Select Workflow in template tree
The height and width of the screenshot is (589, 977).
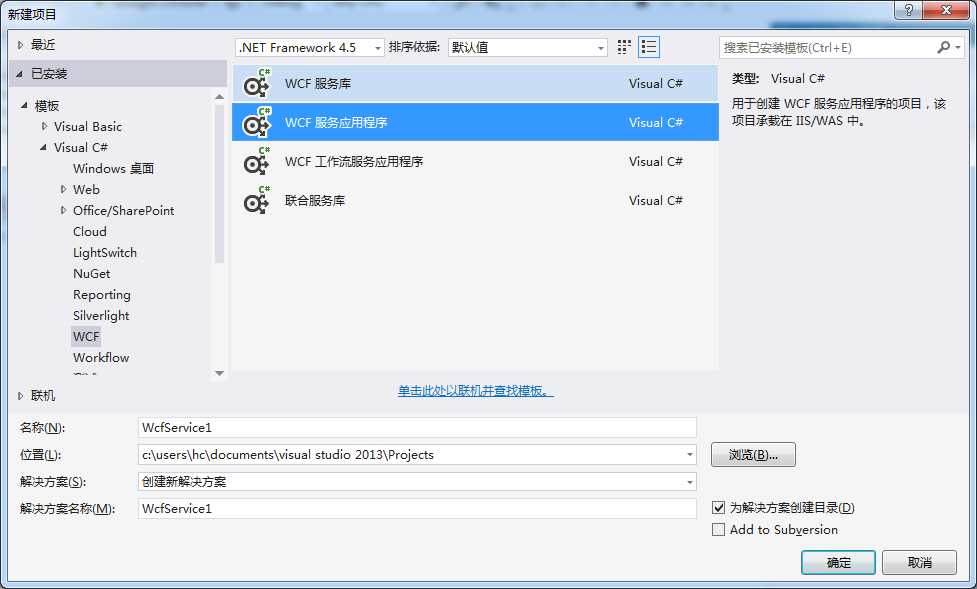click(101, 358)
